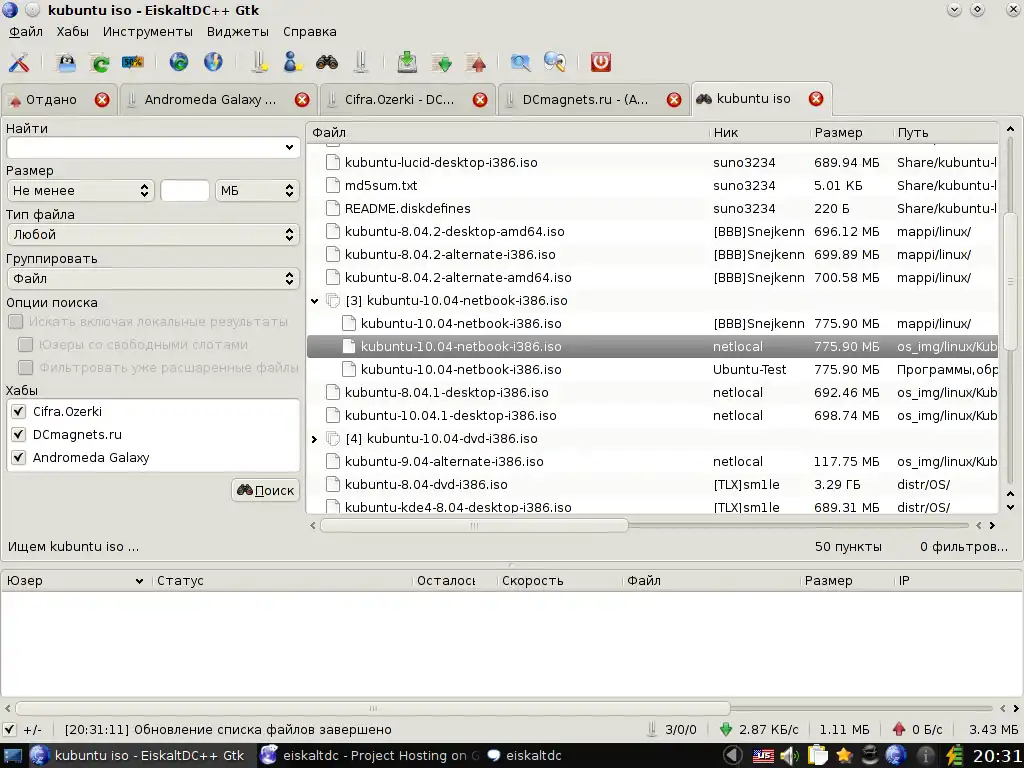Image resolution: width=1024 pixels, height=768 pixels.
Task: Click the penguin file list toolbar icon
Action: pyautogui.click(x=66, y=62)
